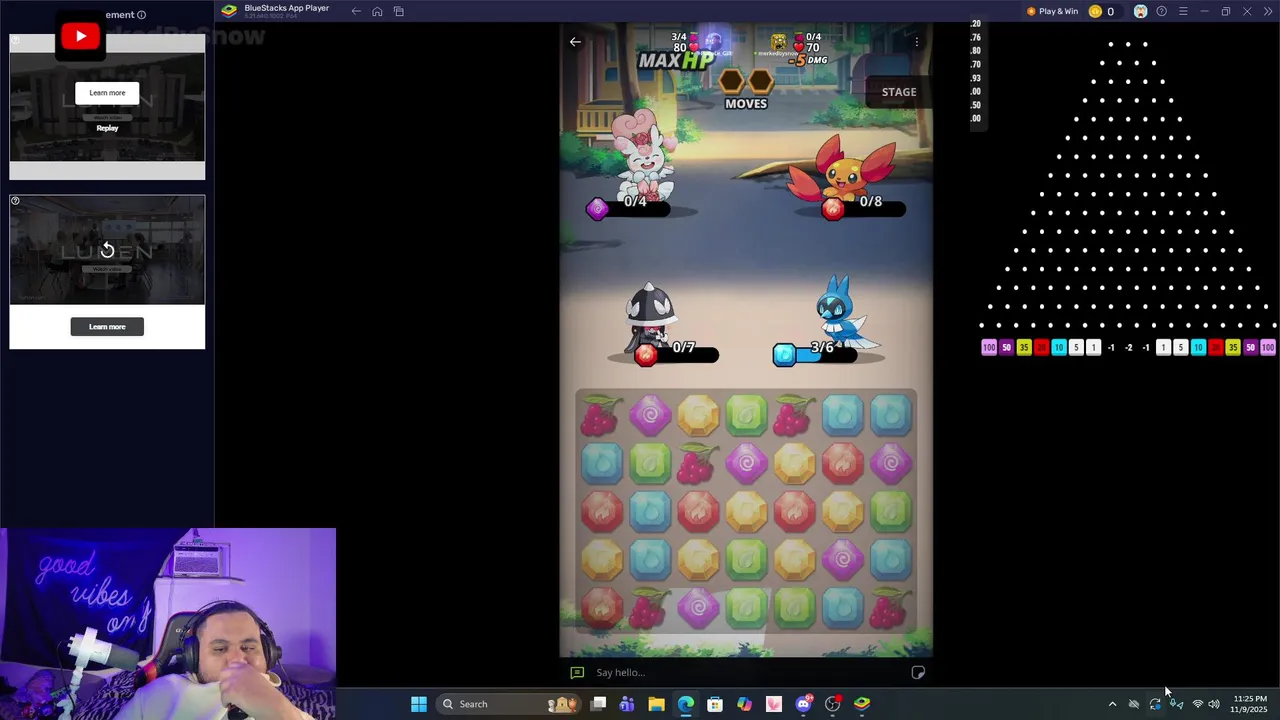Open File Explorer from taskbar

click(656, 704)
